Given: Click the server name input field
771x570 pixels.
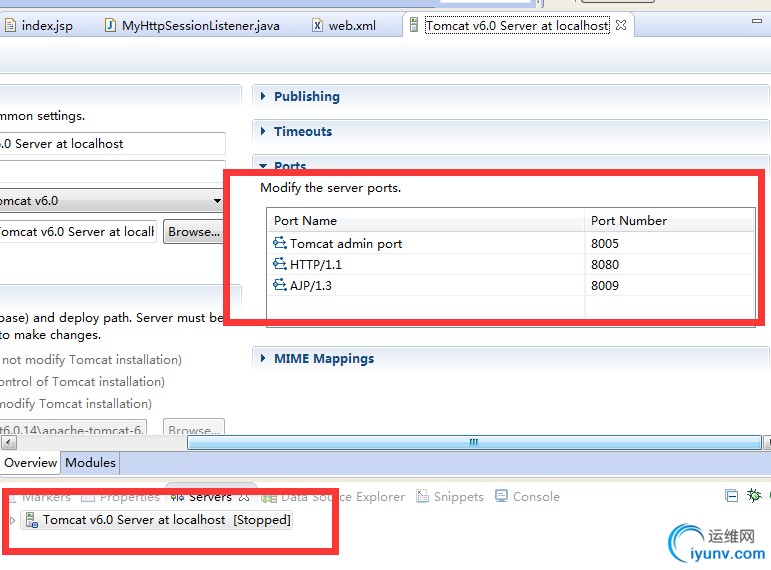Looking at the screenshot, I should [x=112, y=144].
